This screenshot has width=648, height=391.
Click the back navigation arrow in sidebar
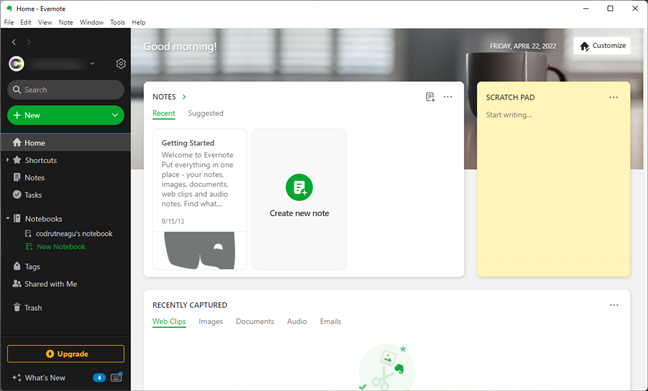(14, 42)
